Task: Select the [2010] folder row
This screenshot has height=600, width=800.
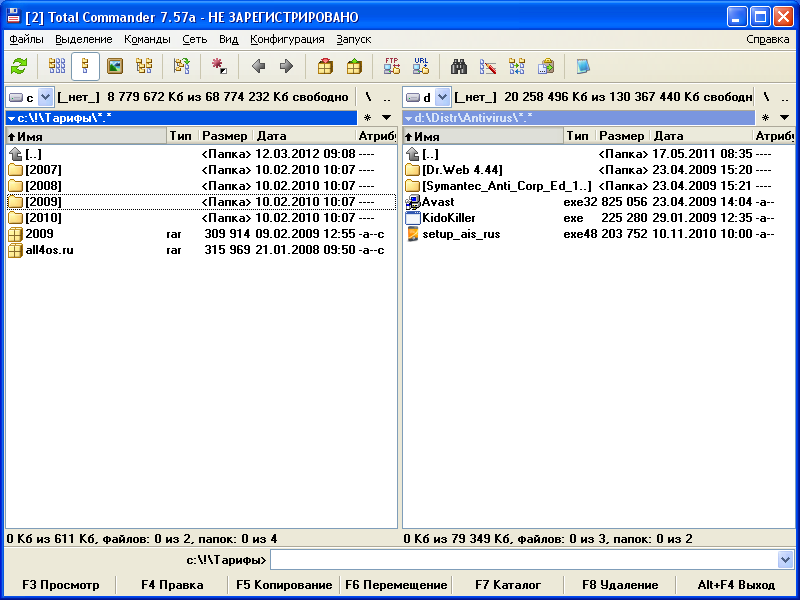Action: pyautogui.click(x=202, y=218)
